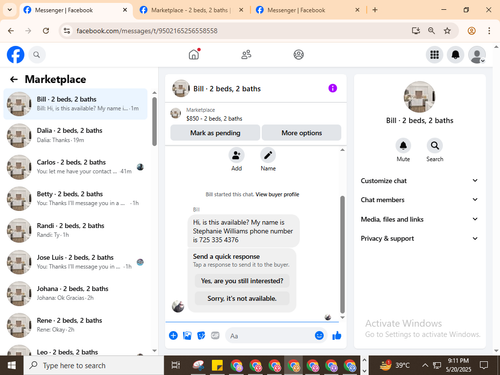The height and width of the screenshot is (375, 500).
Task: Open the Facebook menu grid icon
Action: pyautogui.click(x=434, y=55)
